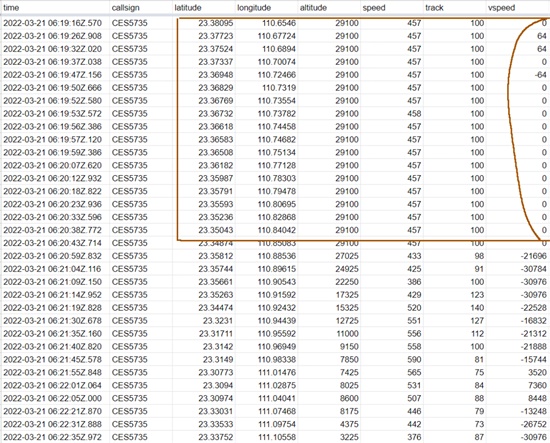This screenshot has height=443, width=550.
Task: Select the speed cell showing 458
Action: pos(392,114)
